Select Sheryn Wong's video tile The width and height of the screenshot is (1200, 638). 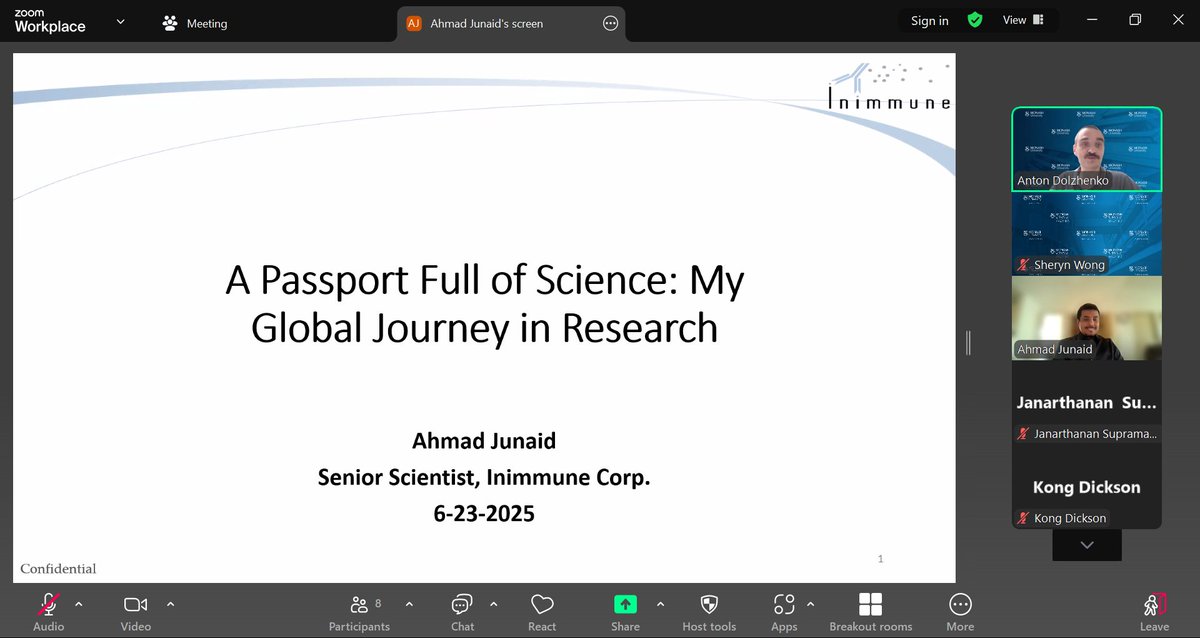1087,234
